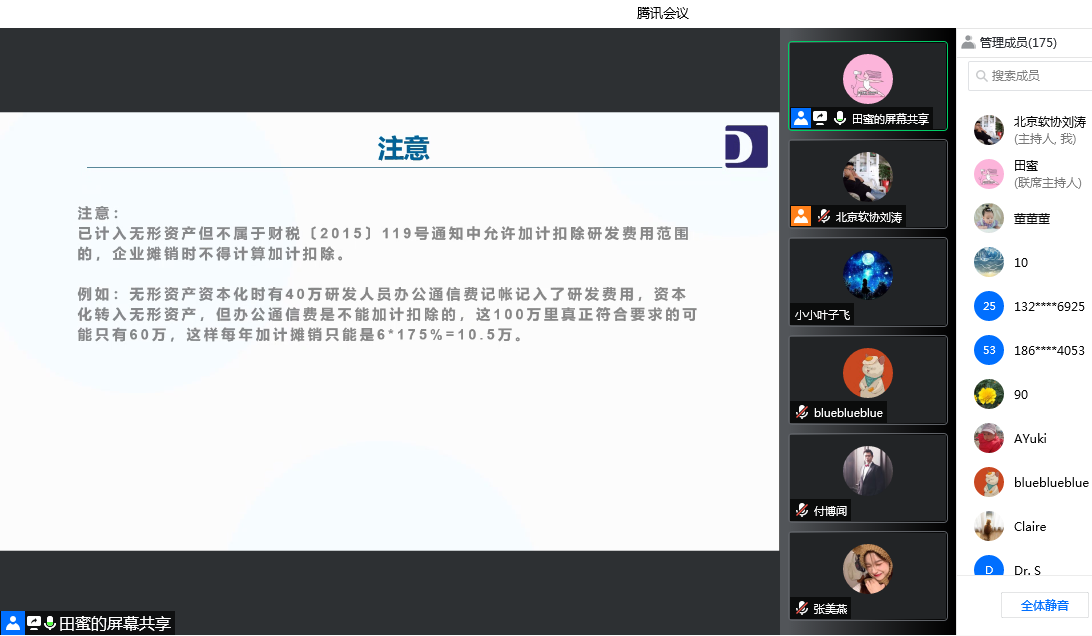Click the microphone icon on 田蜜's video tile
Viewport: 1092px width, 636px height.
tap(840, 117)
